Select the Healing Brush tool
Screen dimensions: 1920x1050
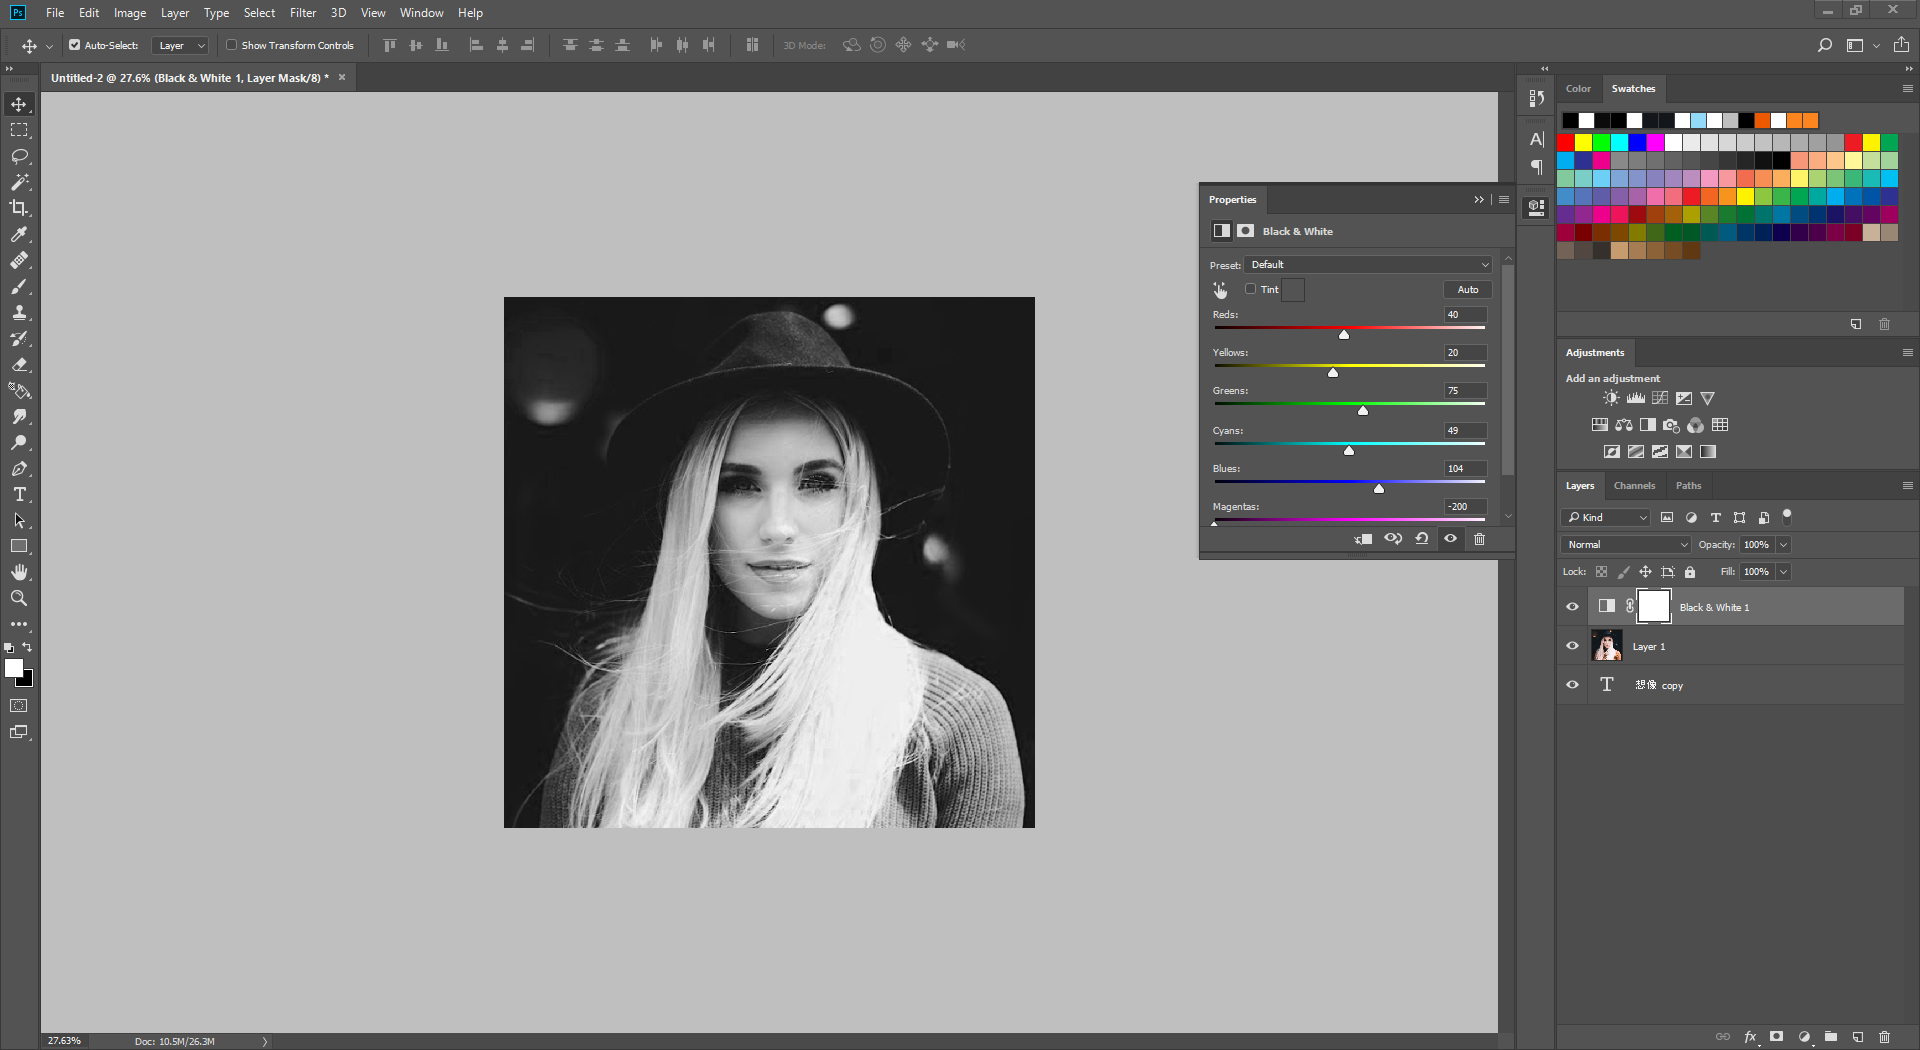pyautogui.click(x=19, y=260)
